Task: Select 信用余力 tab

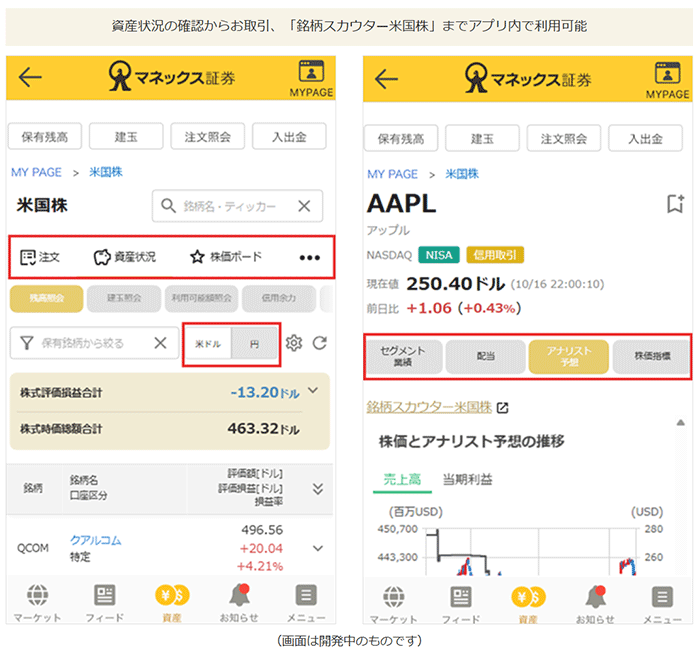Action: point(279,298)
